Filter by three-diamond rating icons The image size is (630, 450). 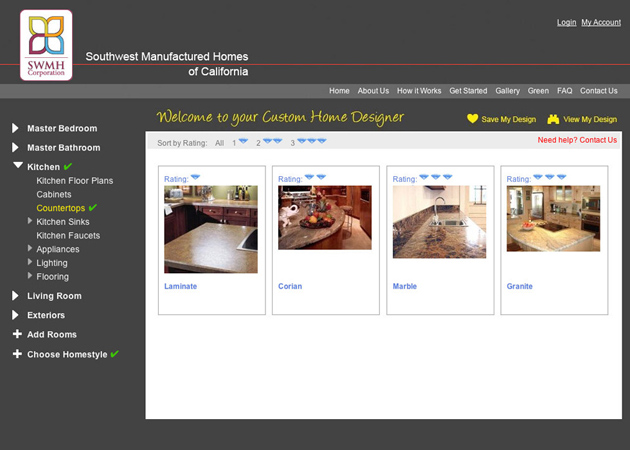[312, 141]
